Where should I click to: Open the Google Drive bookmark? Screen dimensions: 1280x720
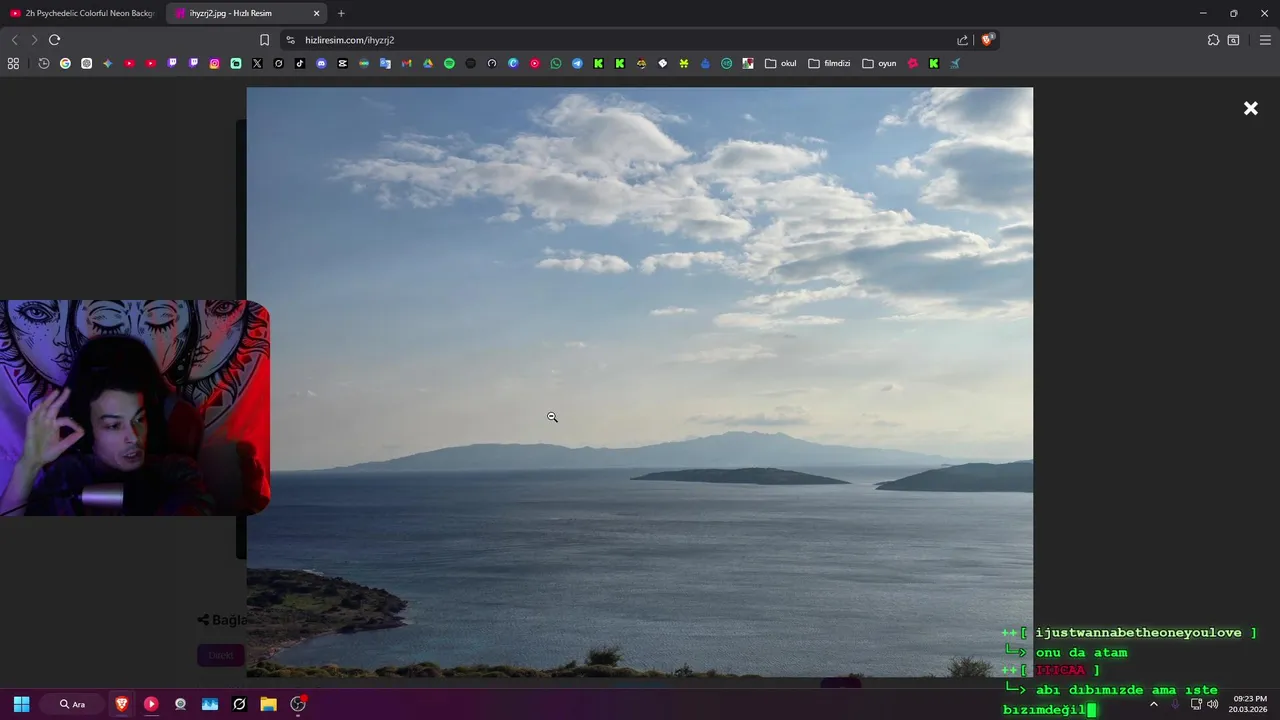click(x=428, y=63)
